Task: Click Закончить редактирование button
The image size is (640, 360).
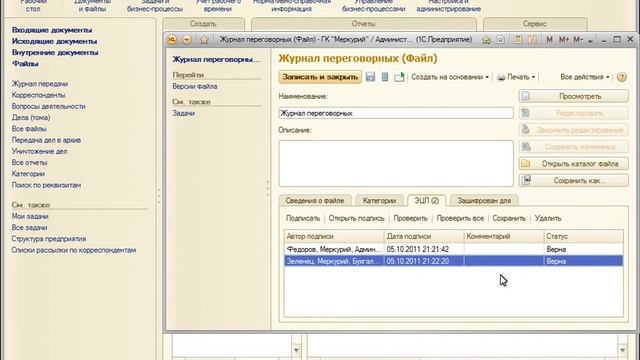Action: point(573,130)
